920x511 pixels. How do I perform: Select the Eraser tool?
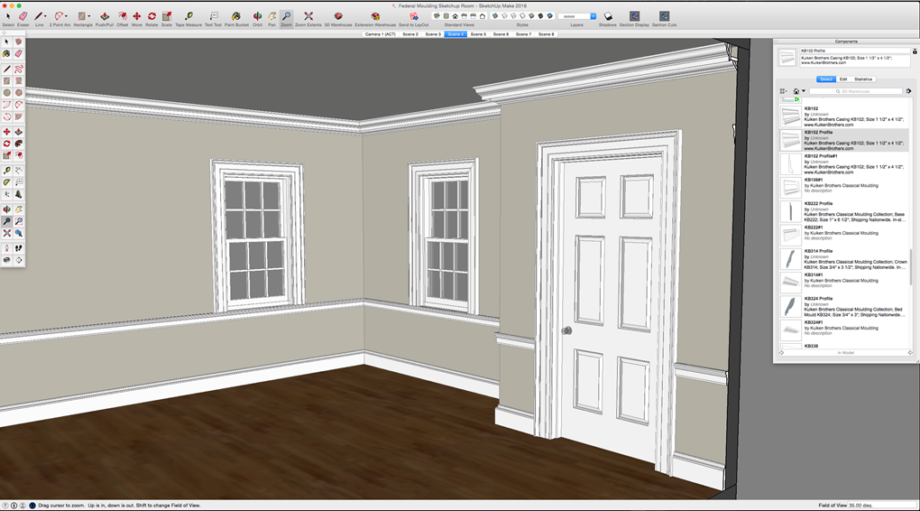coord(23,17)
